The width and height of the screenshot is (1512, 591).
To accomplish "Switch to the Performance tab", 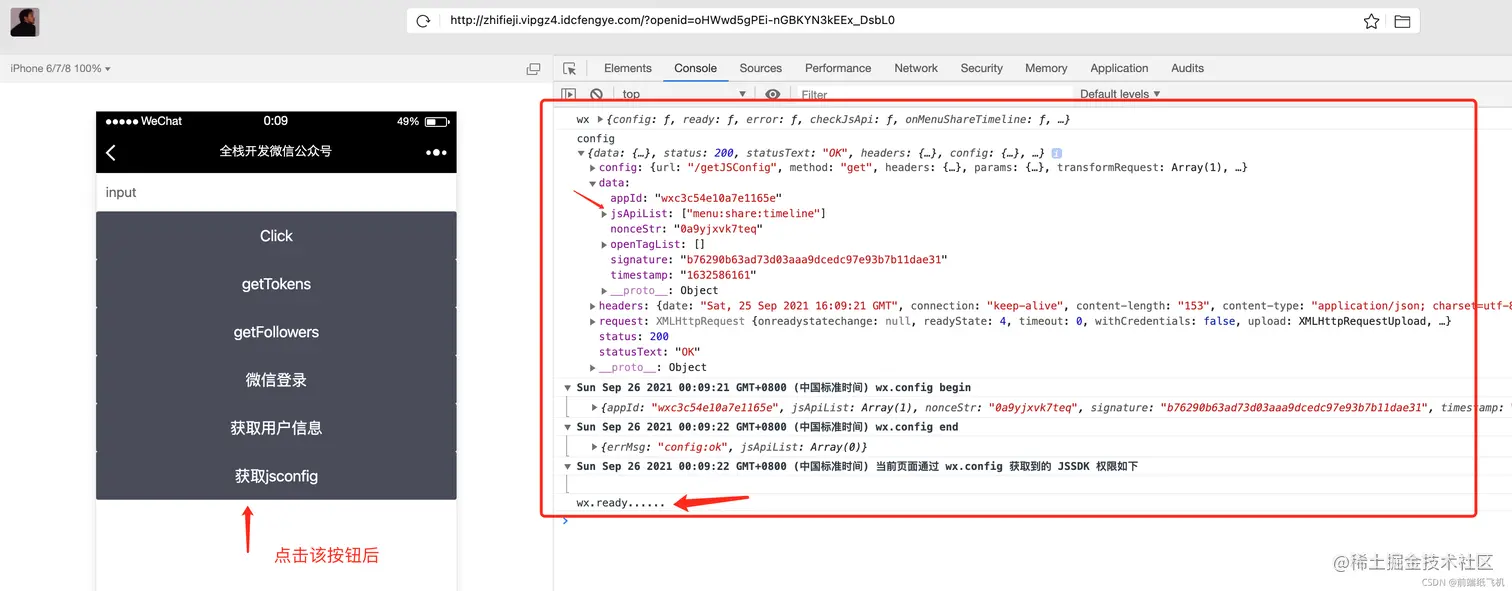I will point(838,68).
